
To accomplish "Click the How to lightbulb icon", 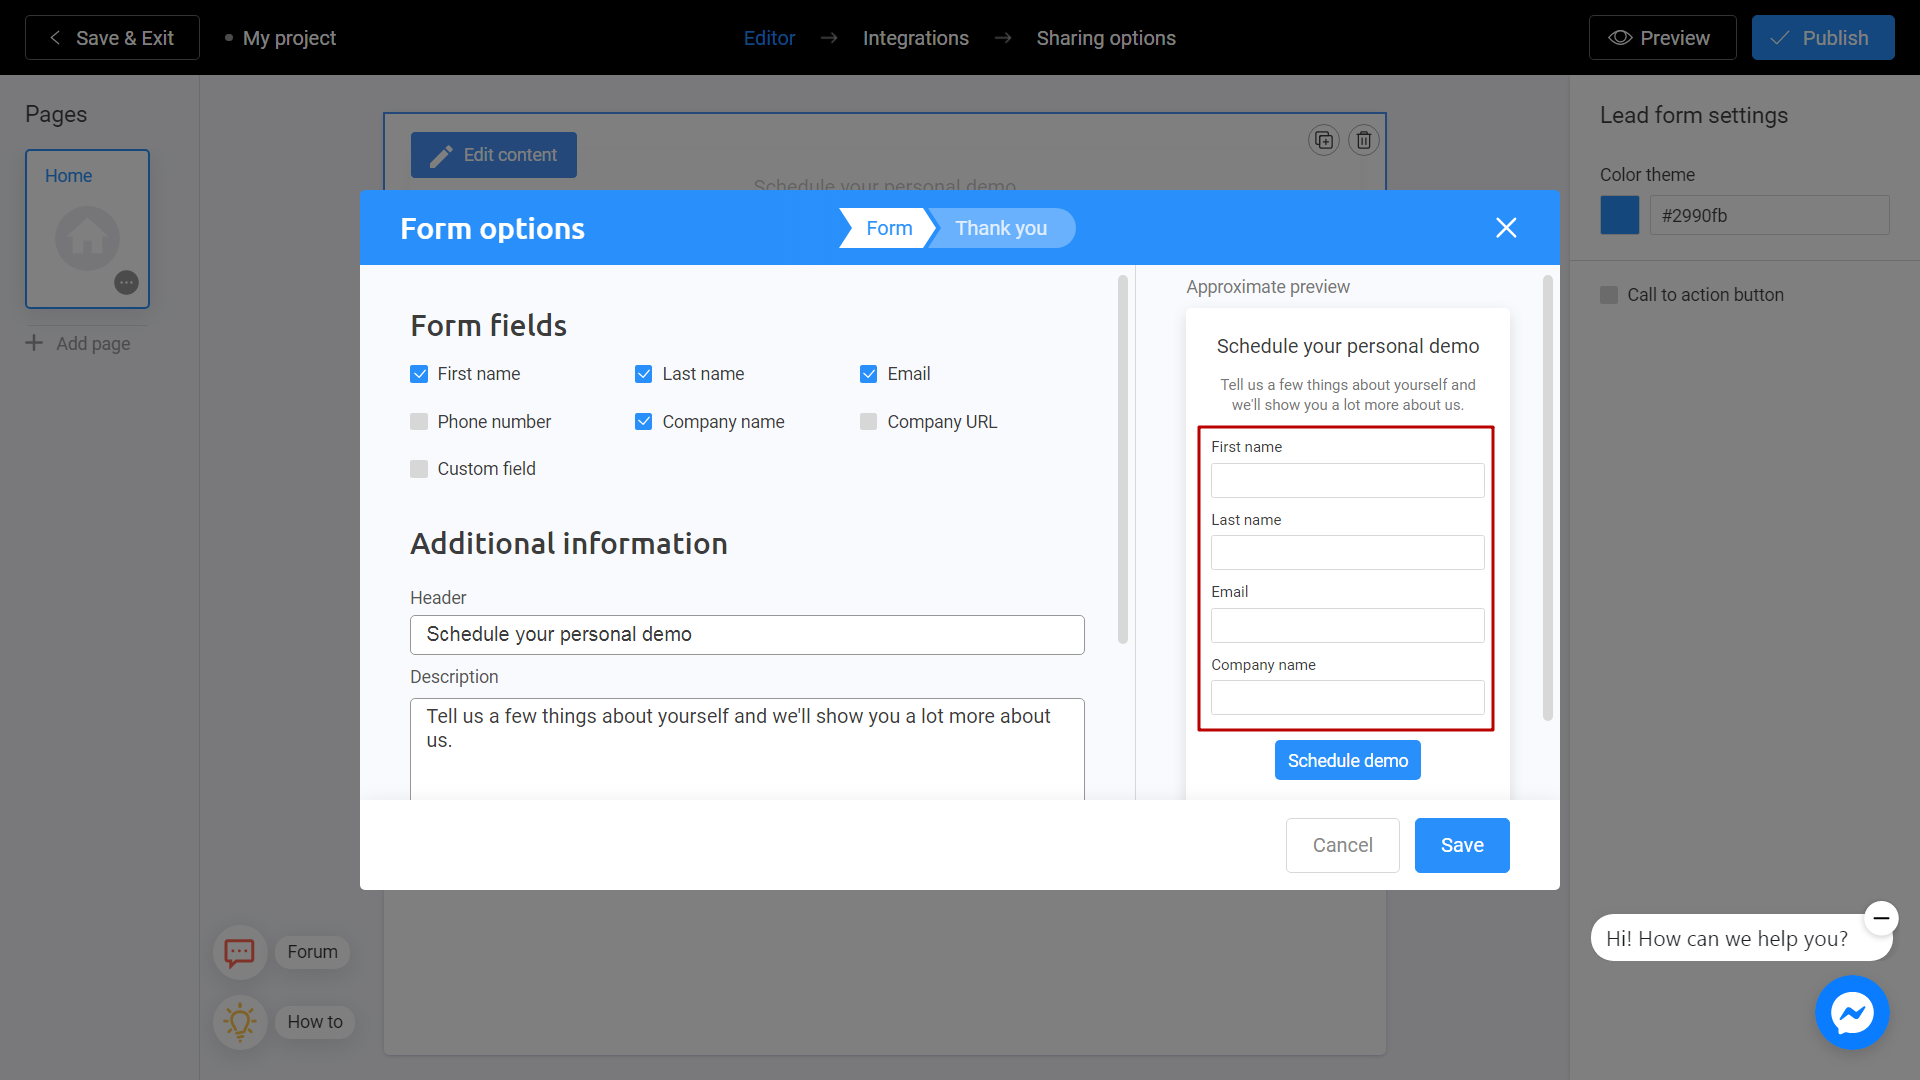I will 237,1019.
